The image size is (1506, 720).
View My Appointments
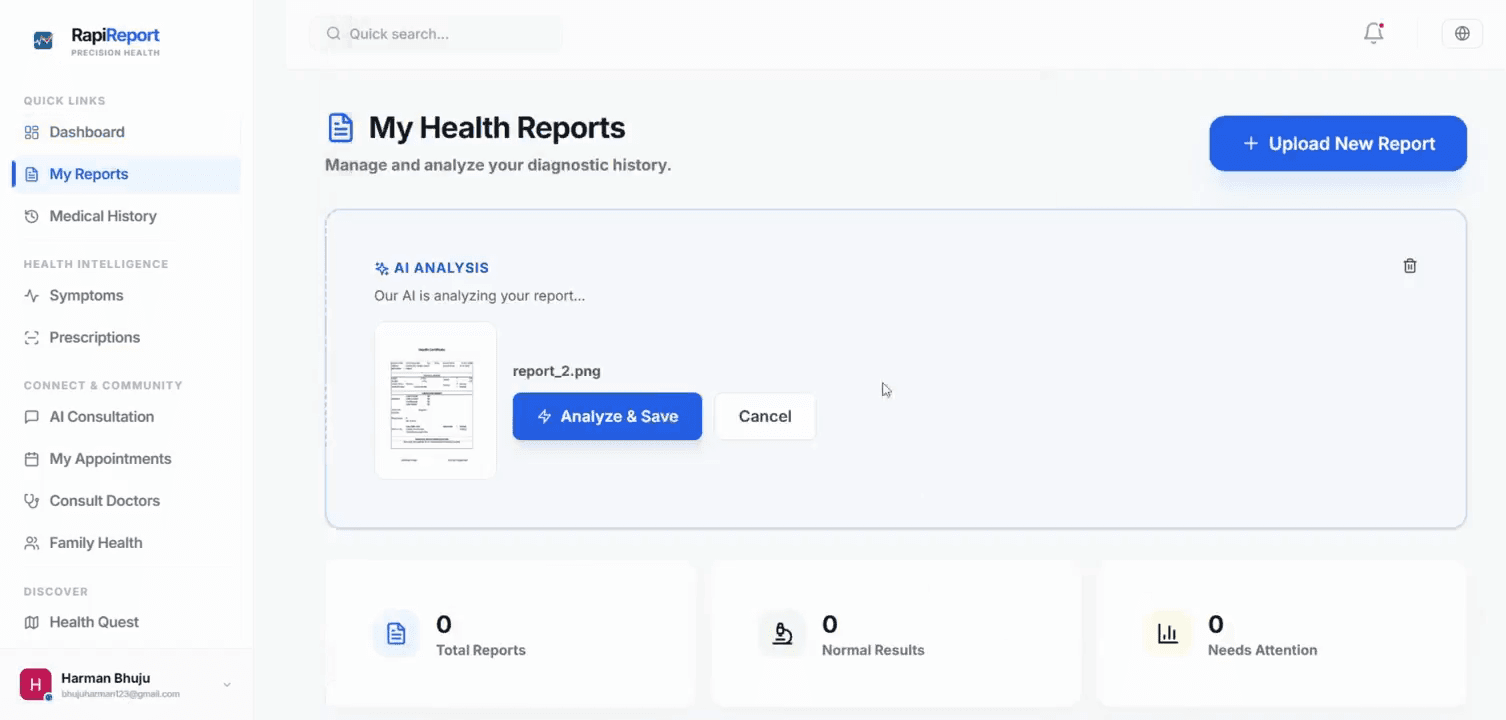(126, 459)
